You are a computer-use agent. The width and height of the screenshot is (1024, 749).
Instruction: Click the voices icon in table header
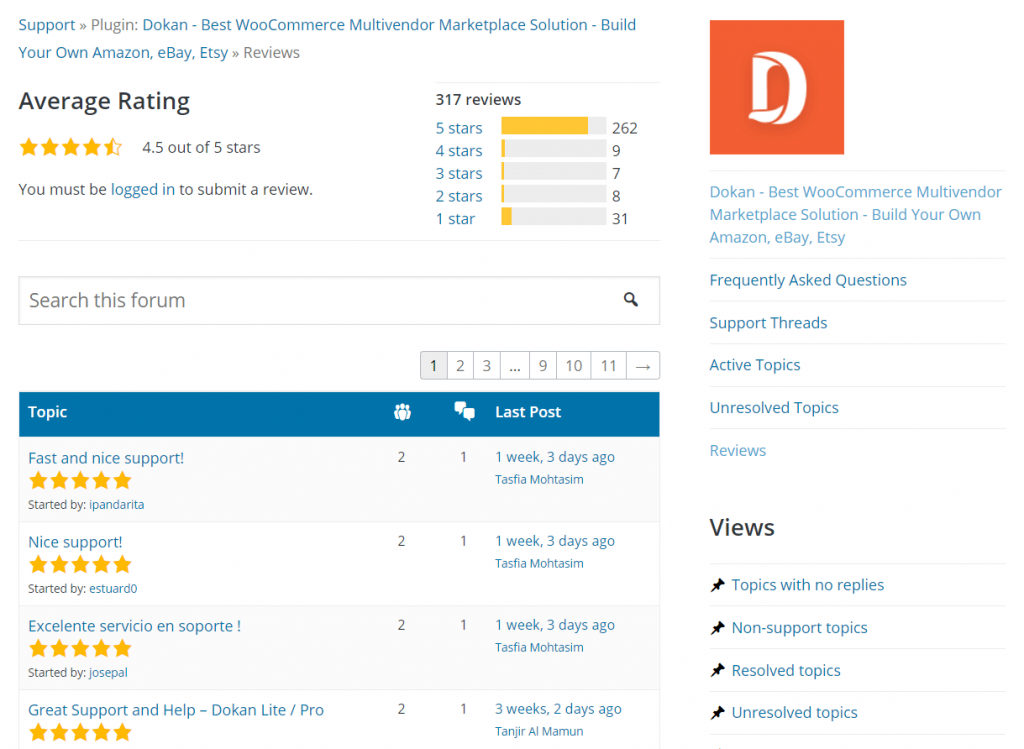click(x=402, y=412)
